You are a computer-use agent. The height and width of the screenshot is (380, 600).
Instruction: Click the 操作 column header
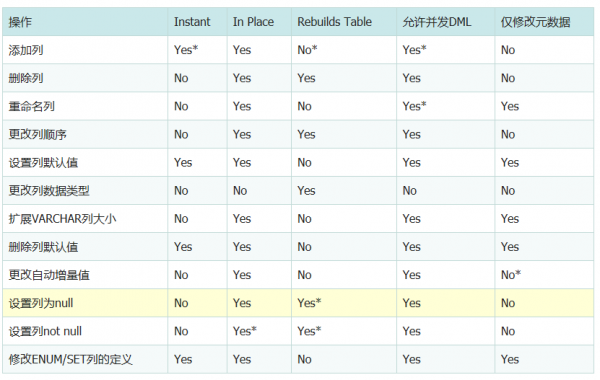point(20,22)
